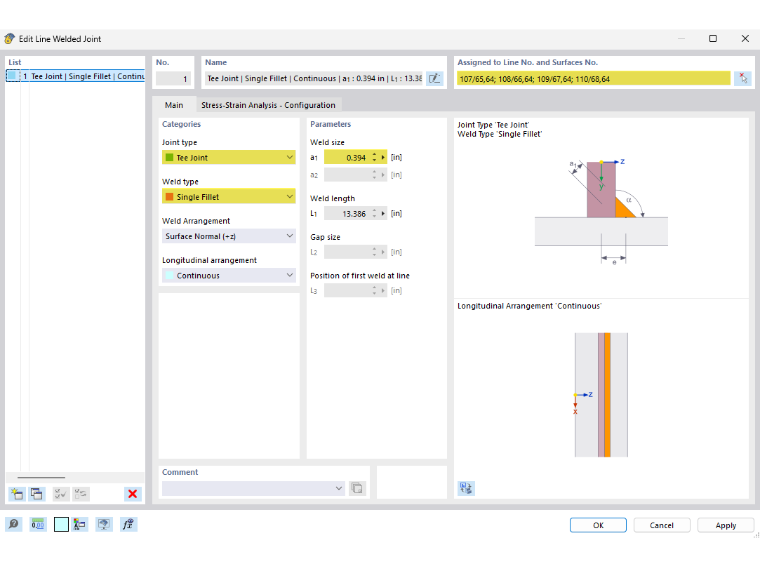Viewport: 760px width, 567px height.
Task: Open Stress-Strain Analysis - Configuration tab
Action: (x=268, y=105)
